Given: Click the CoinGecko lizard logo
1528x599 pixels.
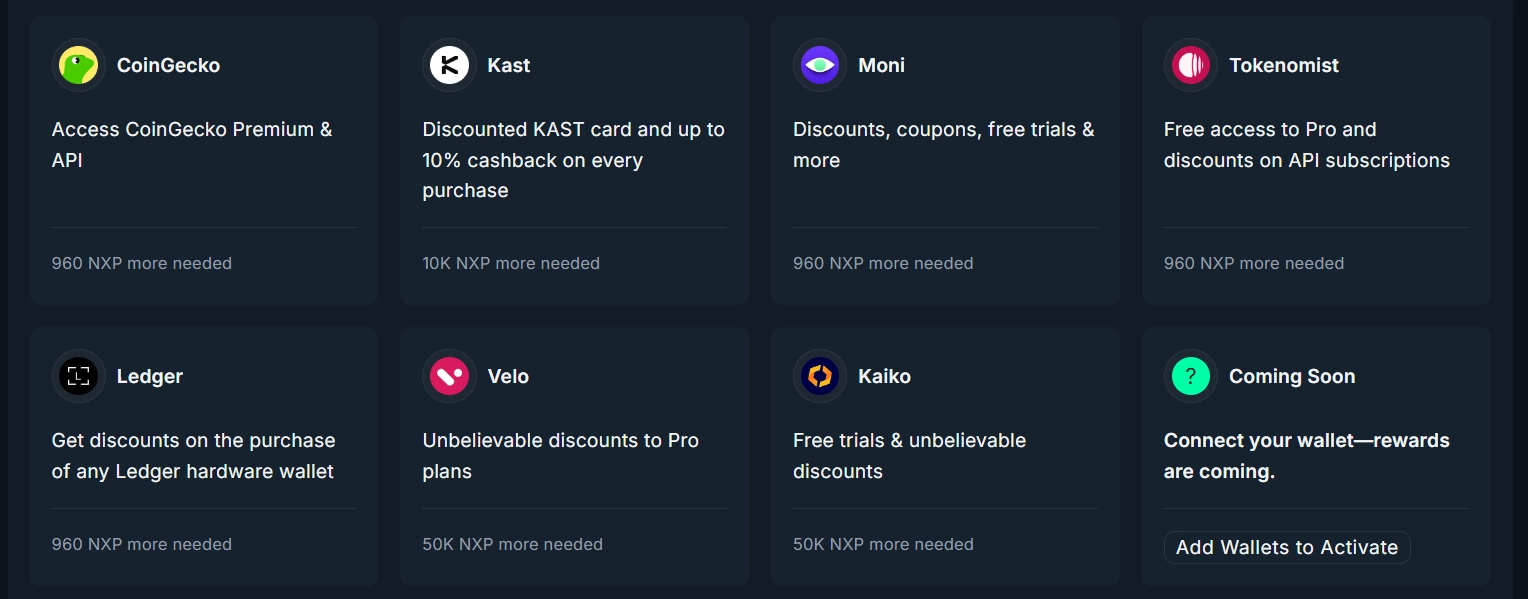Looking at the screenshot, I should 78,65.
